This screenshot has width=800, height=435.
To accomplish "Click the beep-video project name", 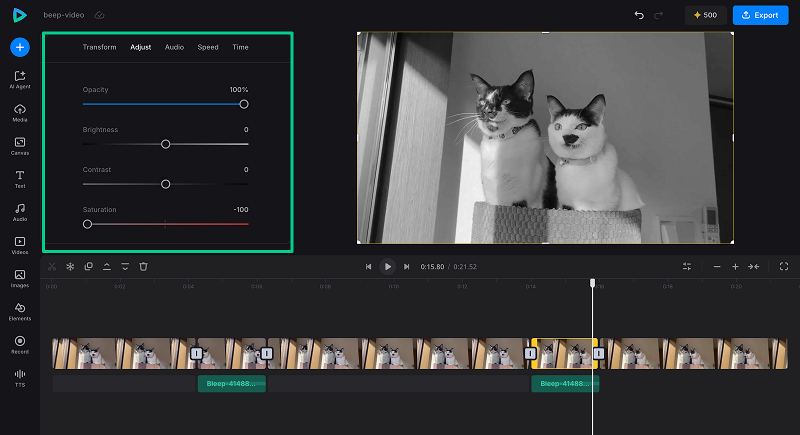I will click(x=64, y=15).
